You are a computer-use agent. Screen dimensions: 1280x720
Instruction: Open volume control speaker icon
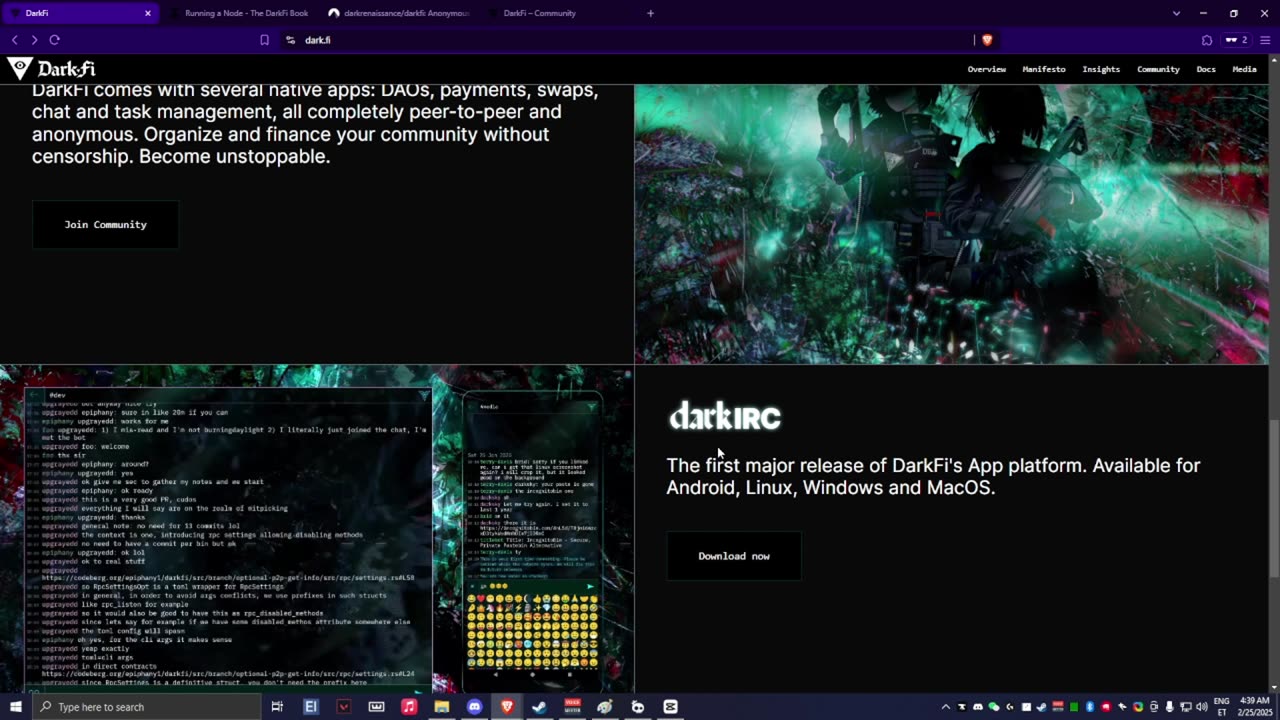pos(1202,707)
